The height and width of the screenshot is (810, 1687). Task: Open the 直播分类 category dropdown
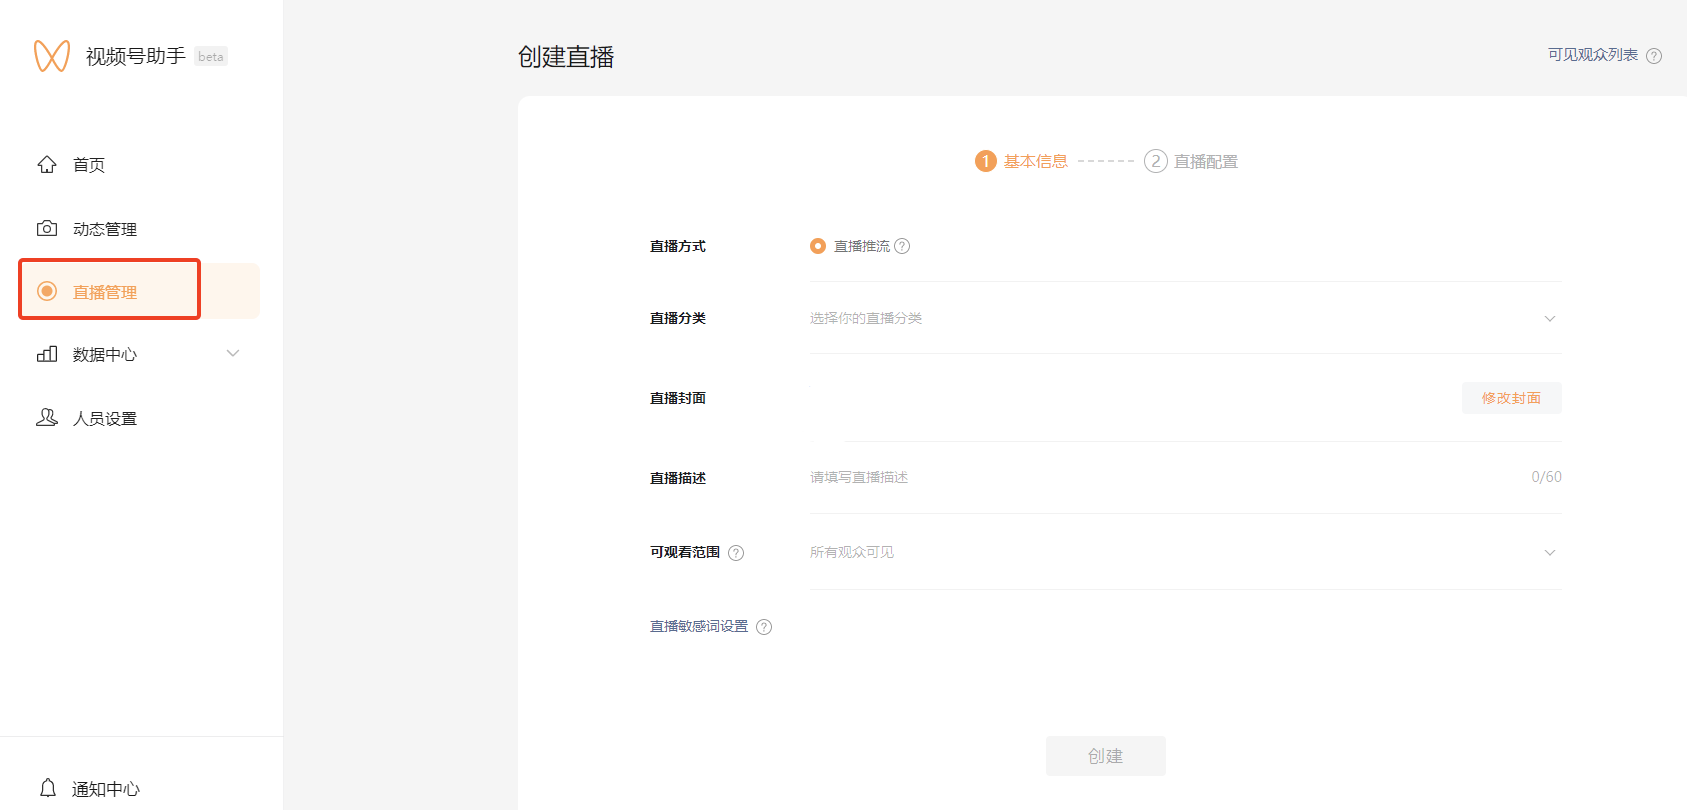click(x=1184, y=319)
